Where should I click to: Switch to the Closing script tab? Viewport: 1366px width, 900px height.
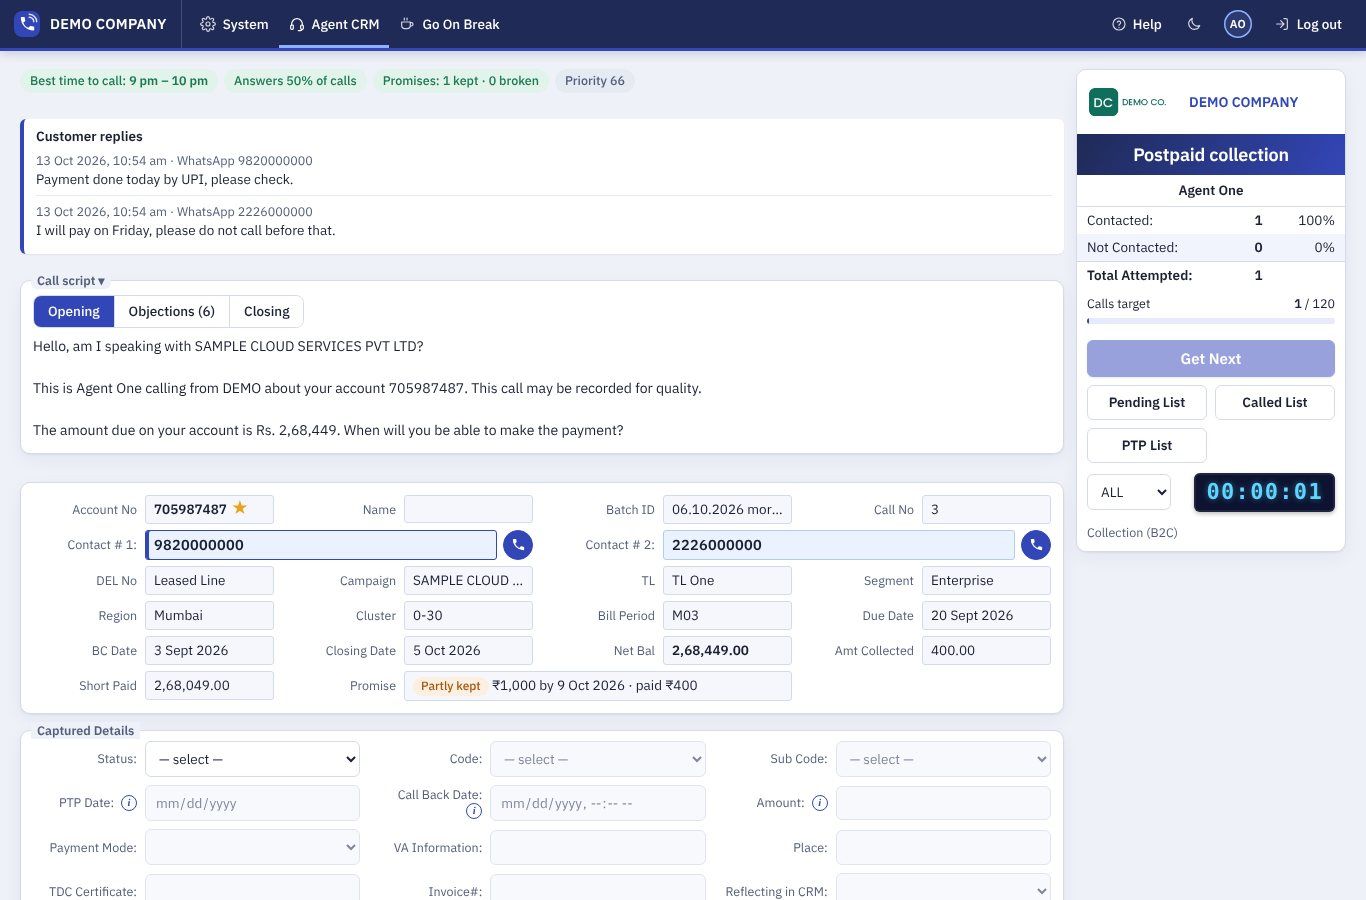point(267,311)
